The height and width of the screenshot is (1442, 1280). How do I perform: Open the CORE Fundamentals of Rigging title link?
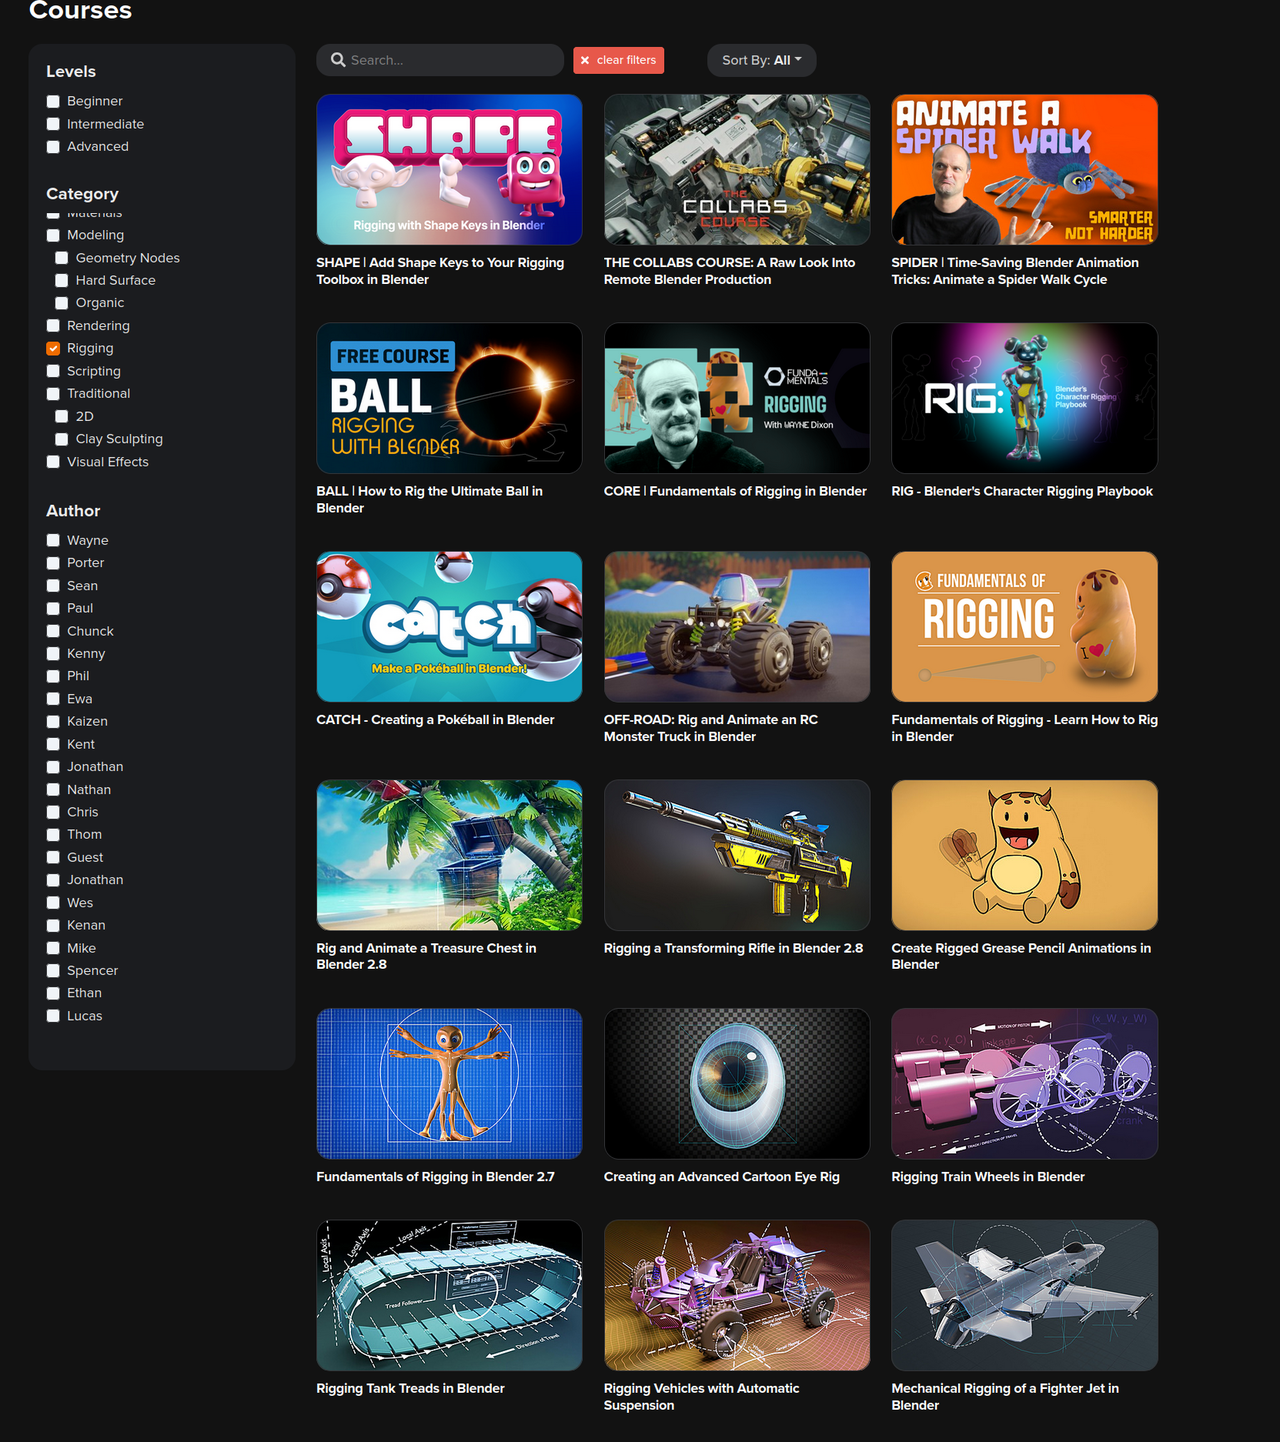(735, 491)
